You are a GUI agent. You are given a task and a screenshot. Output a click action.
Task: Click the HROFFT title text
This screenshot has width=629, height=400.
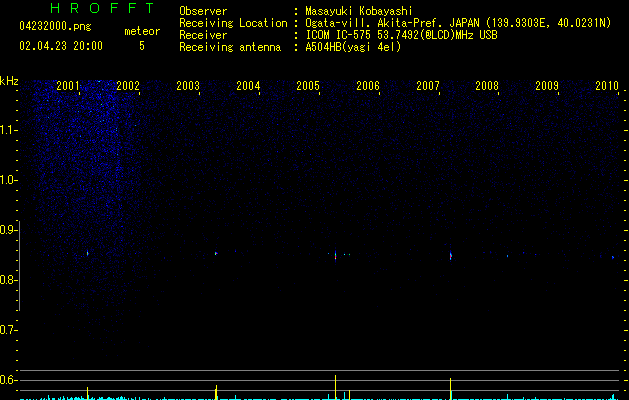pyautogui.click(x=102, y=8)
